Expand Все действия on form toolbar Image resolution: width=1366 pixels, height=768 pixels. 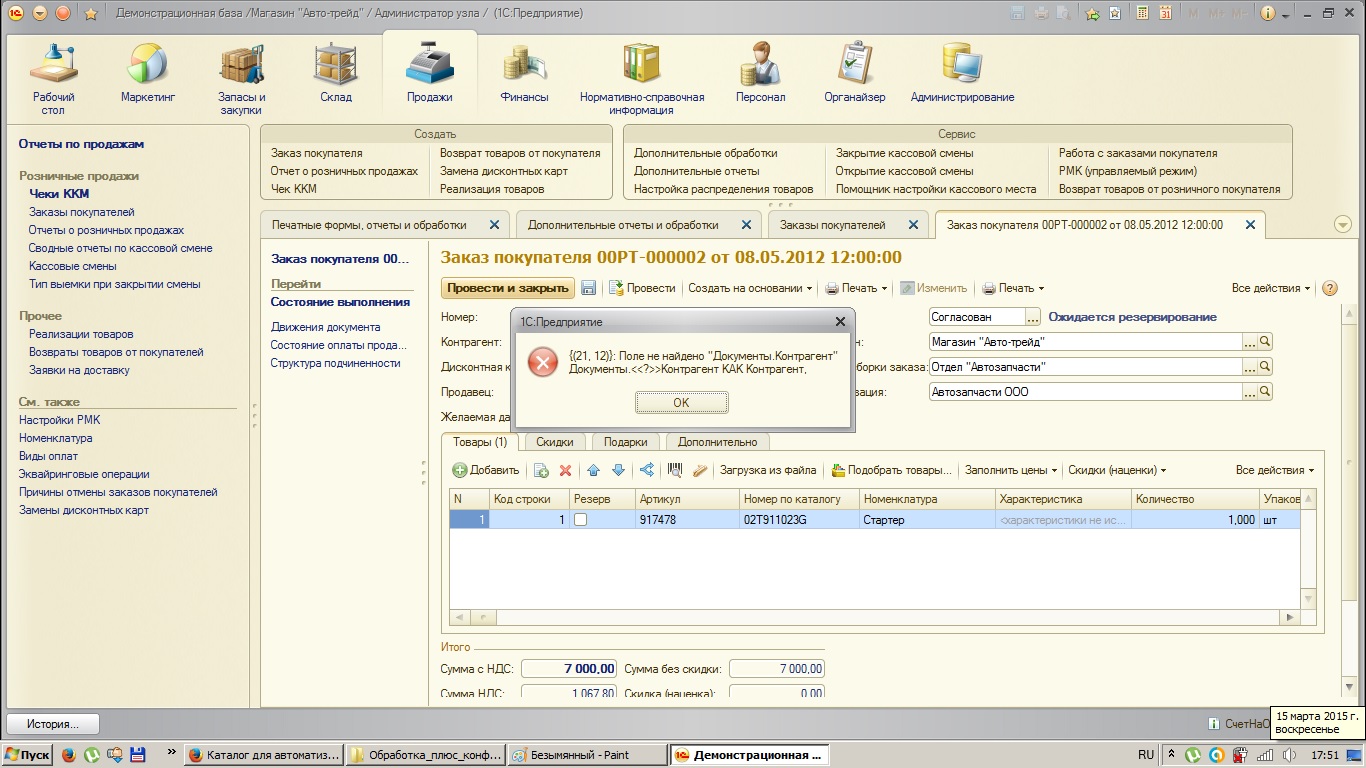pos(1271,288)
